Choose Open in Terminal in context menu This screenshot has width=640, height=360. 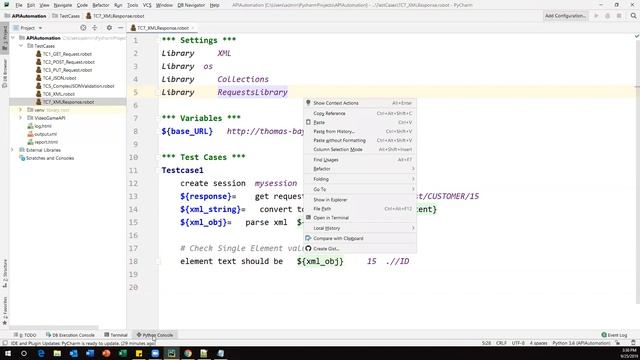tap(360, 218)
